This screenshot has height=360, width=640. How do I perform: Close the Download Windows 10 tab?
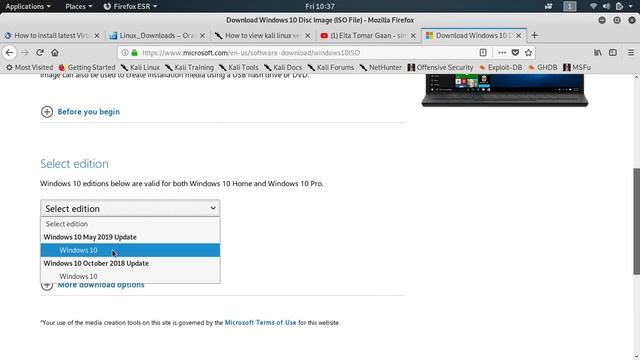tap(518, 36)
